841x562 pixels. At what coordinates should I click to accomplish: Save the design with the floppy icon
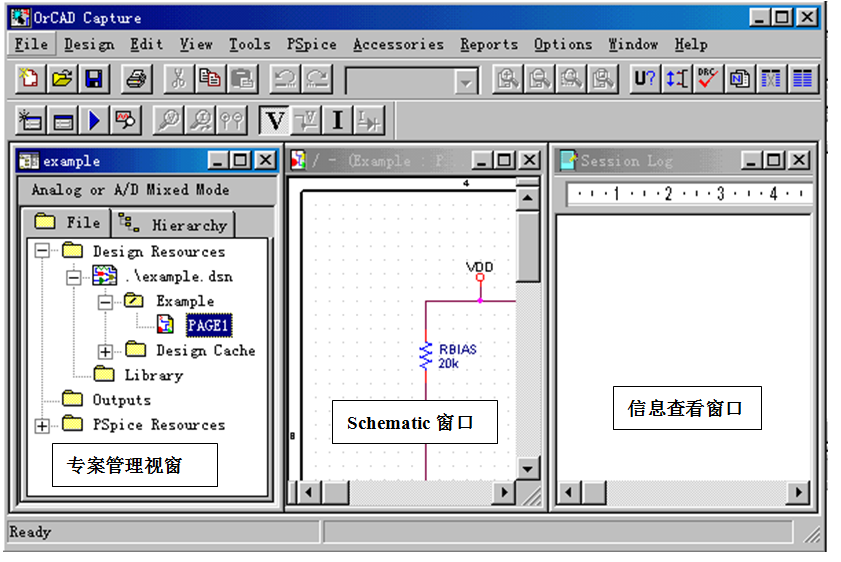click(x=94, y=79)
